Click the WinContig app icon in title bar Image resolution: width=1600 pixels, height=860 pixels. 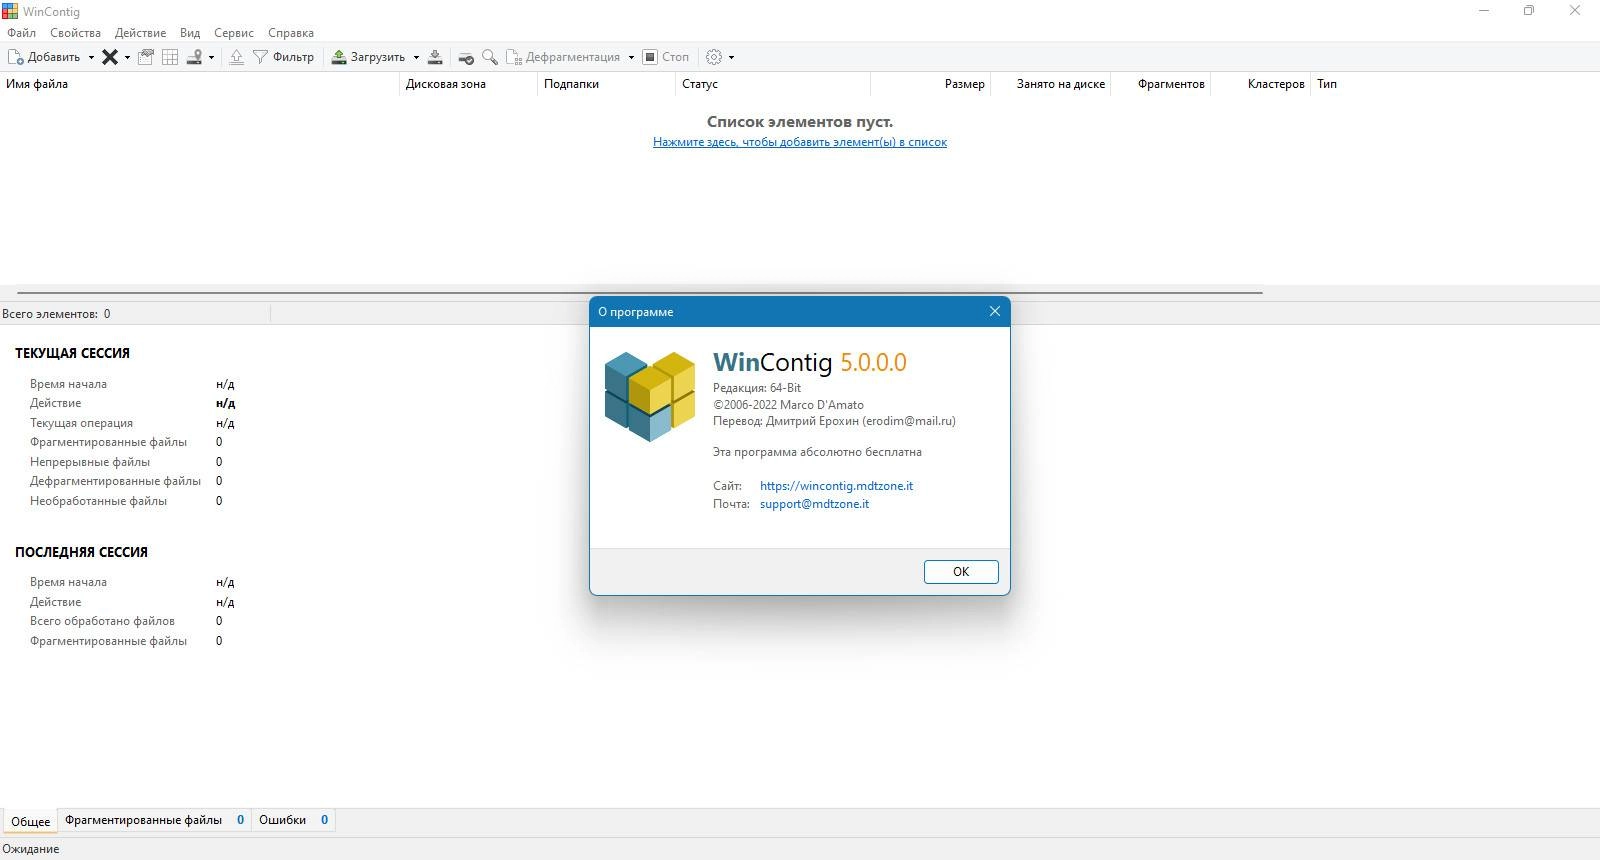pyautogui.click(x=10, y=11)
